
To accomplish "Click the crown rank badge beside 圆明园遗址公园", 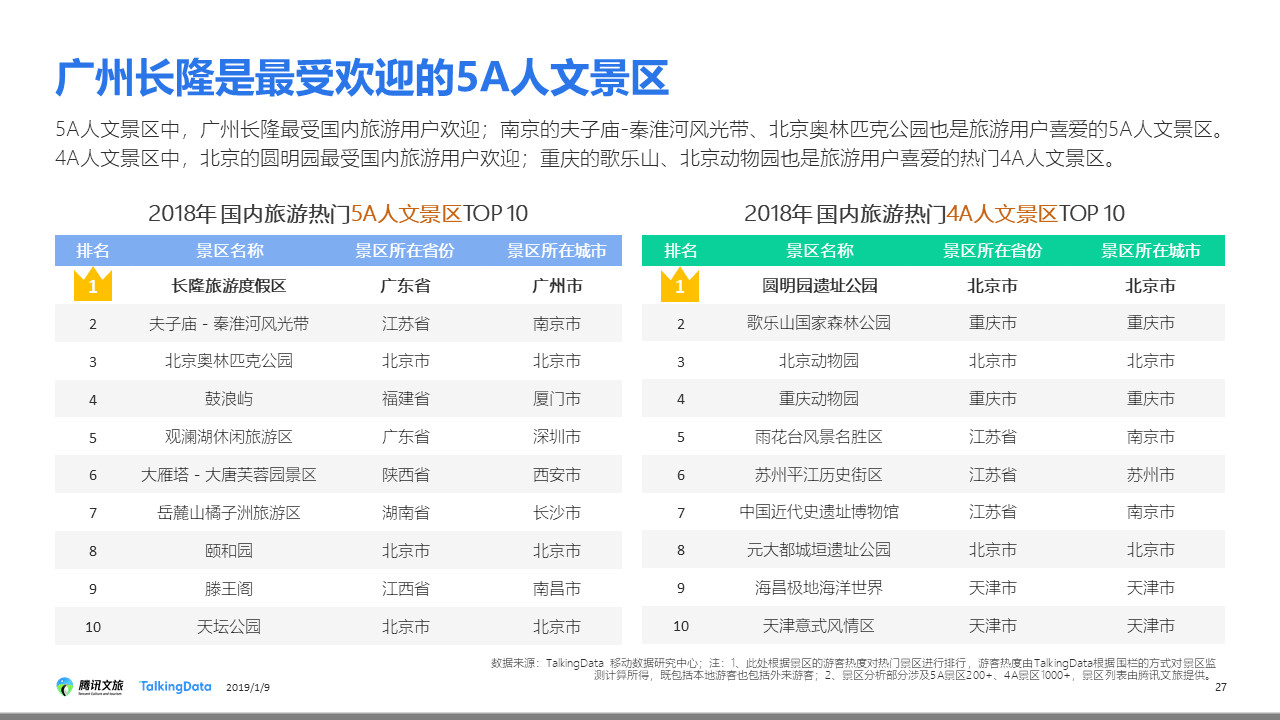I will coord(680,285).
